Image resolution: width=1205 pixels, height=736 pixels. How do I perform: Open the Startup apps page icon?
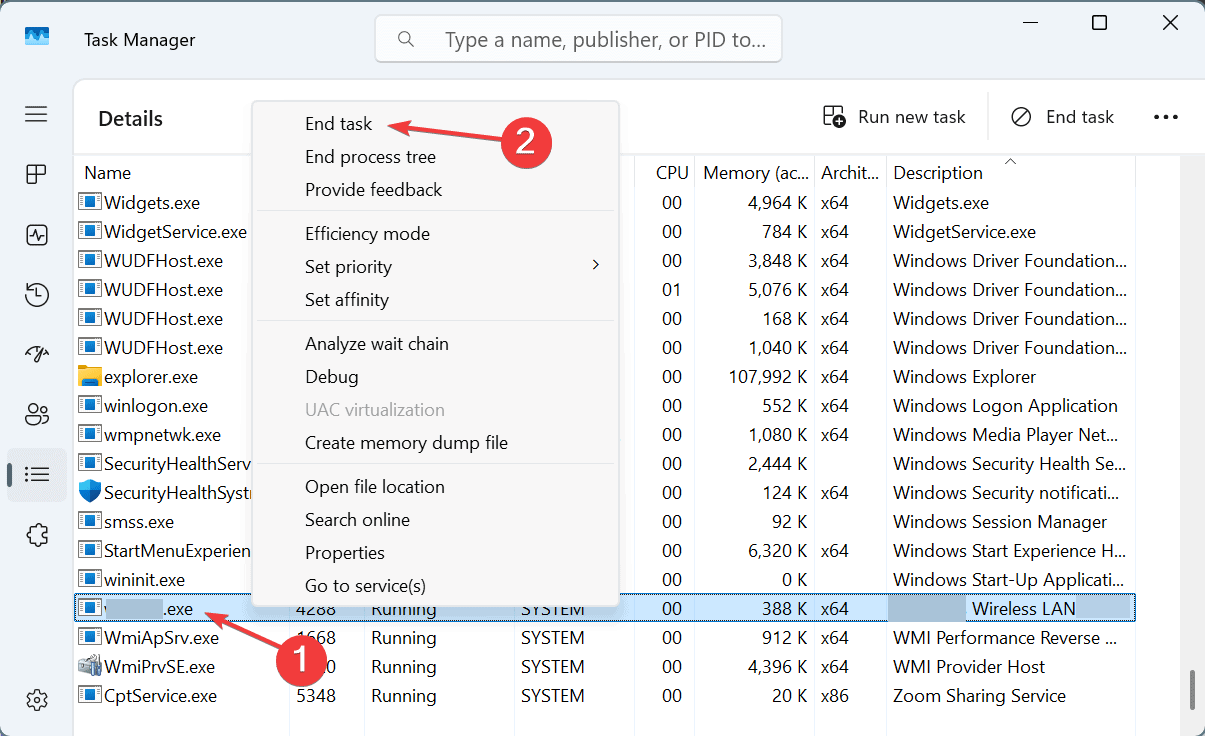[37, 354]
